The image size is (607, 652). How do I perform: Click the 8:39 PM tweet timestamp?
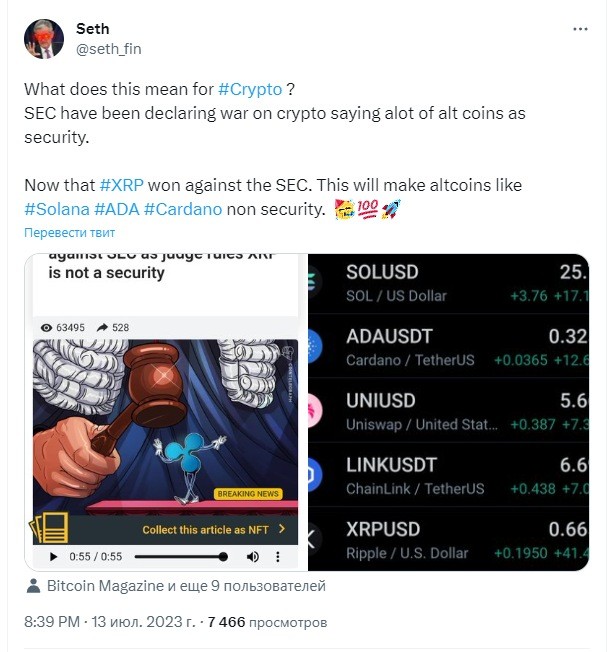click(x=52, y=622)
